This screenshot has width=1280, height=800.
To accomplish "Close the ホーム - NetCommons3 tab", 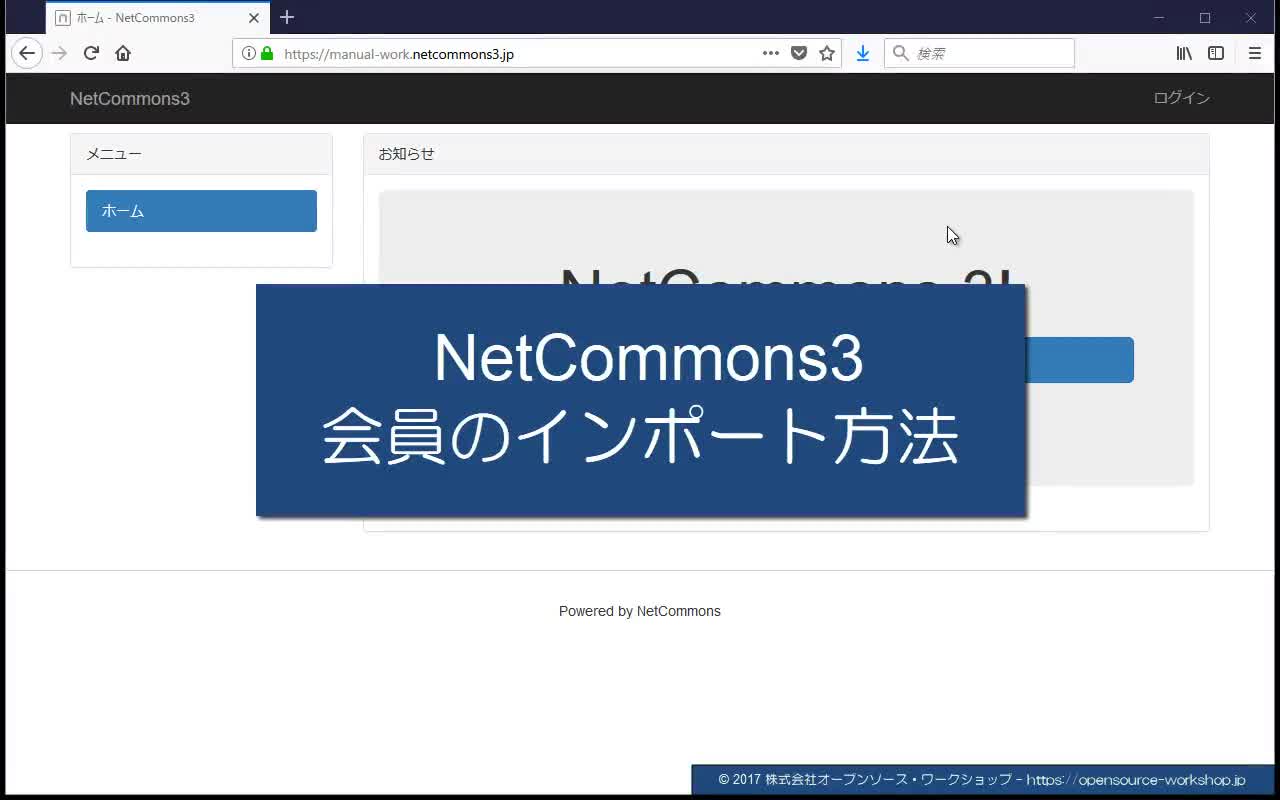I will click(x=254, y=18).
